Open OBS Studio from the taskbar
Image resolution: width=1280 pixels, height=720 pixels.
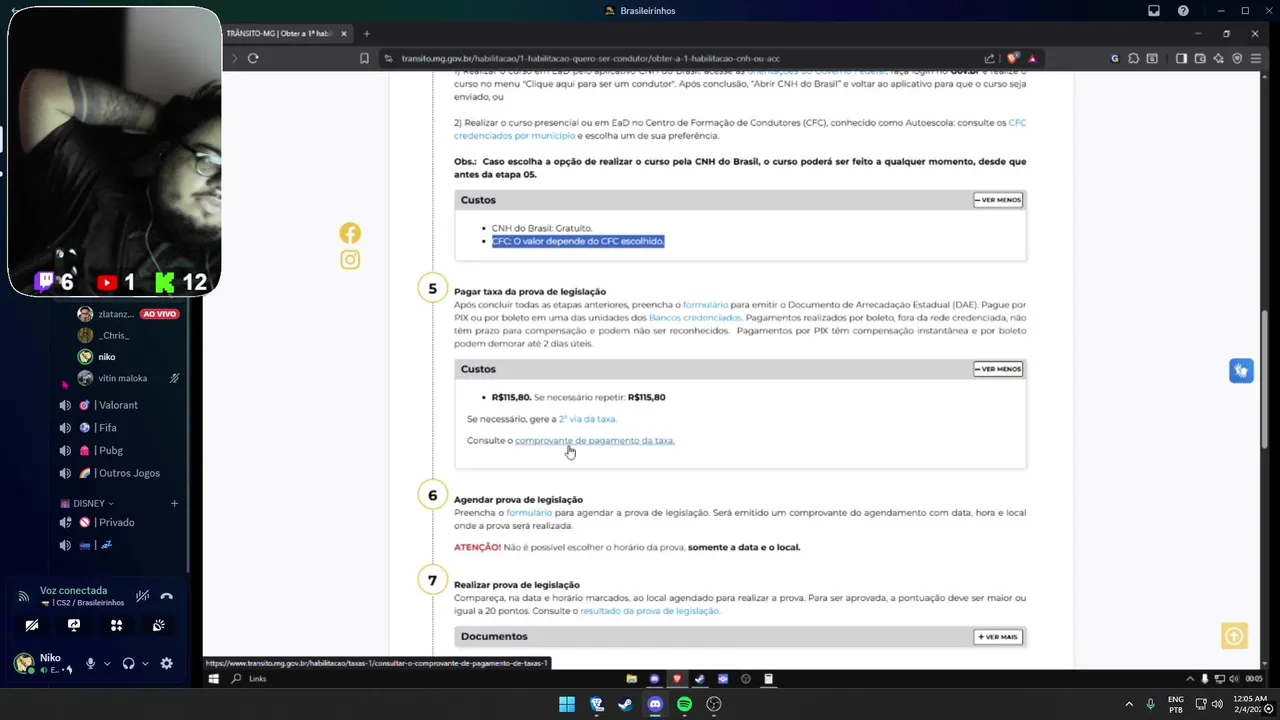coord(714,704)
